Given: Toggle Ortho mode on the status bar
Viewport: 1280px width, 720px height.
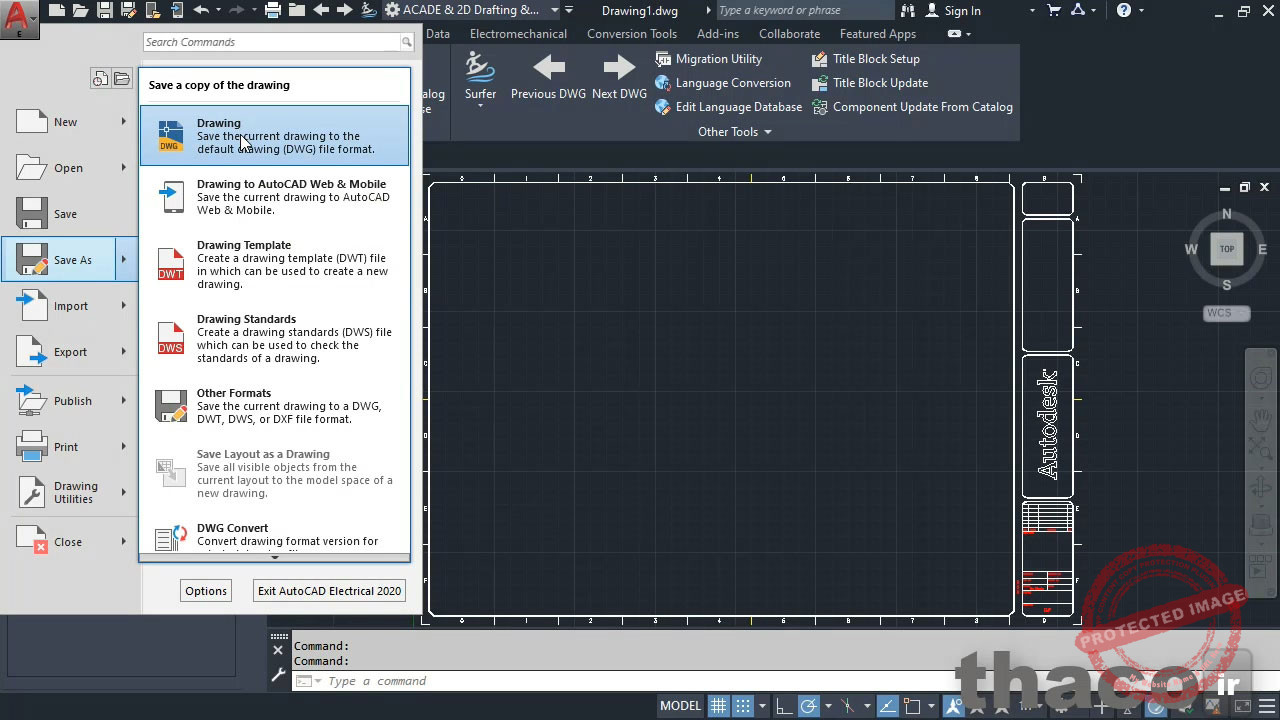Looking at the screenshot, I should click(x=785, y=705).
